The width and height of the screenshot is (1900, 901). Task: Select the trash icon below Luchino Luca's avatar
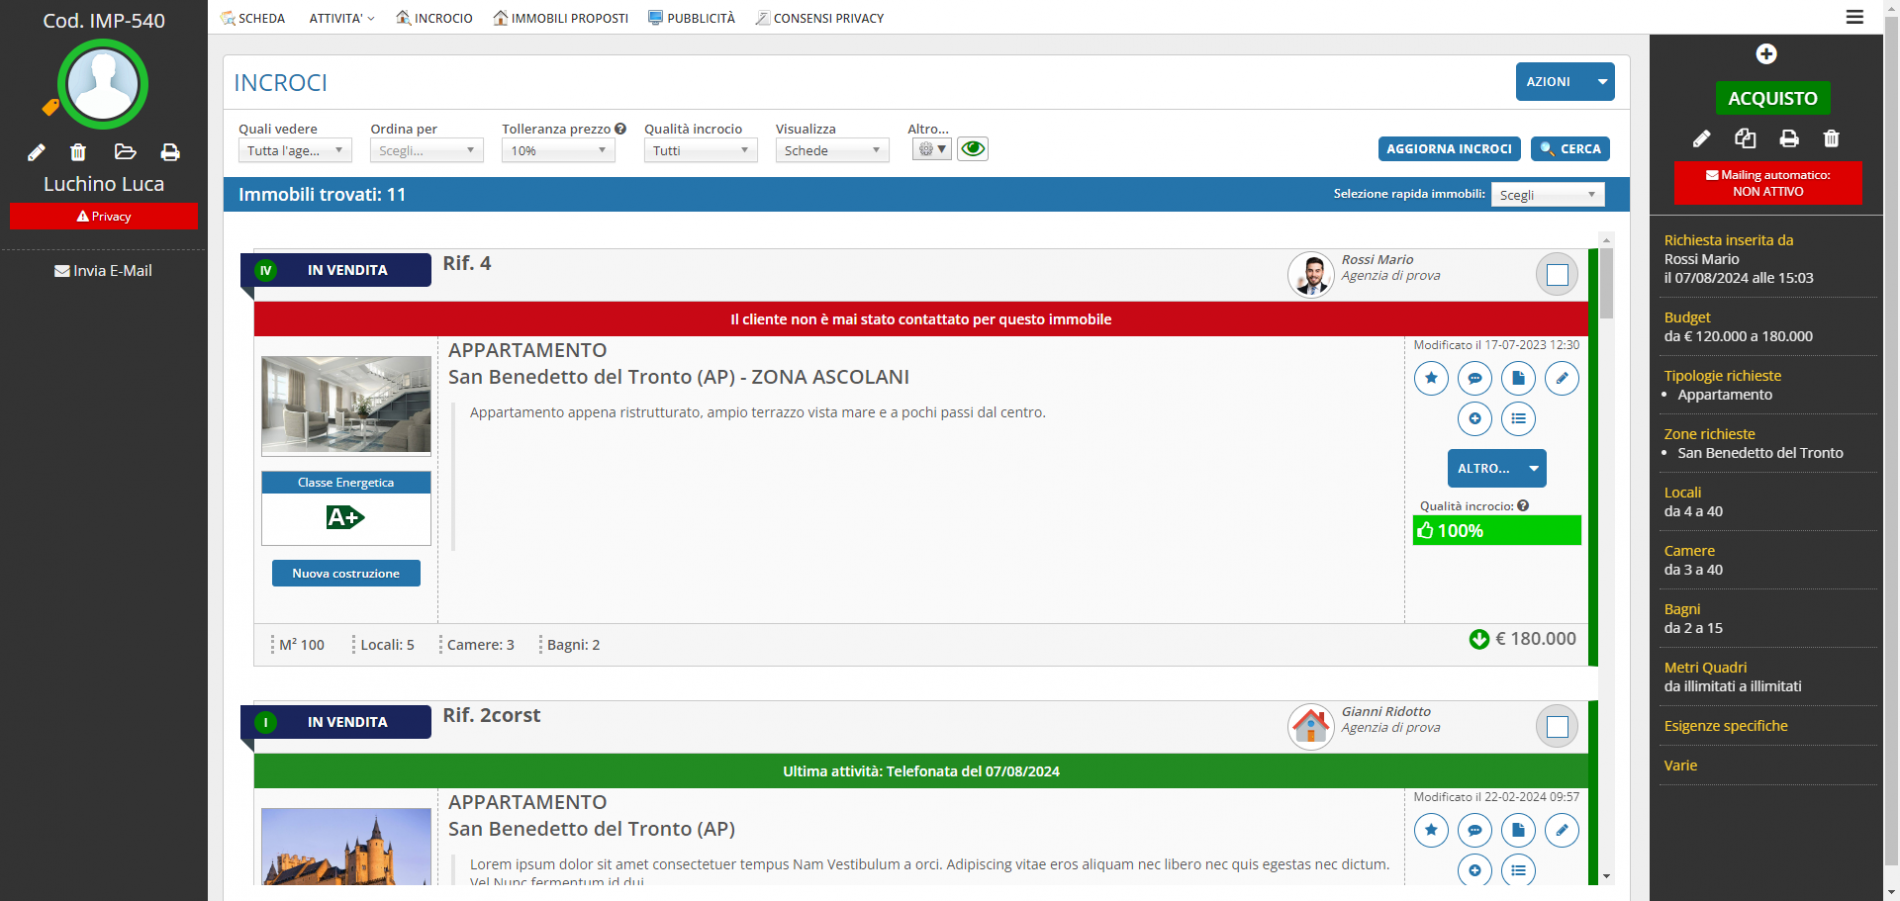coord(78,152)
